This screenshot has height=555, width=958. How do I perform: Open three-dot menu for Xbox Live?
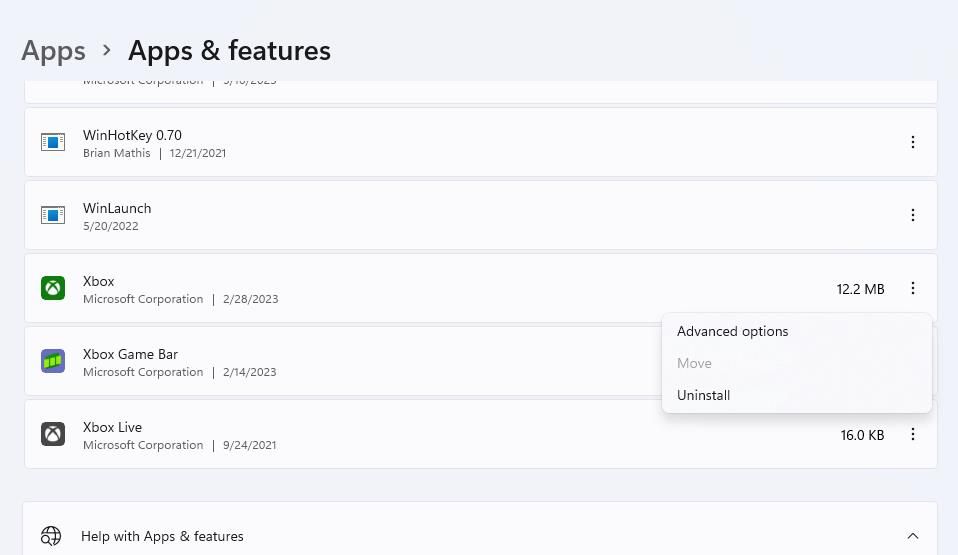tap(912, 434)
